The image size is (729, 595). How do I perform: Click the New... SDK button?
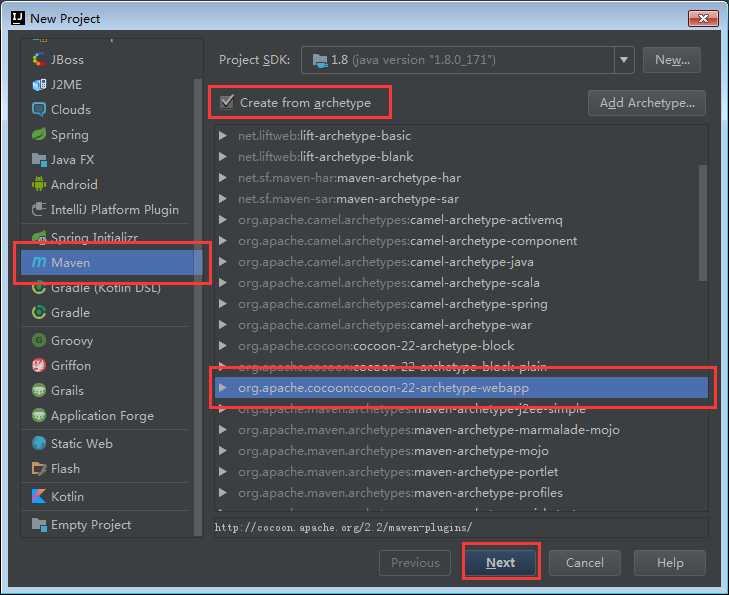point(672,60)
